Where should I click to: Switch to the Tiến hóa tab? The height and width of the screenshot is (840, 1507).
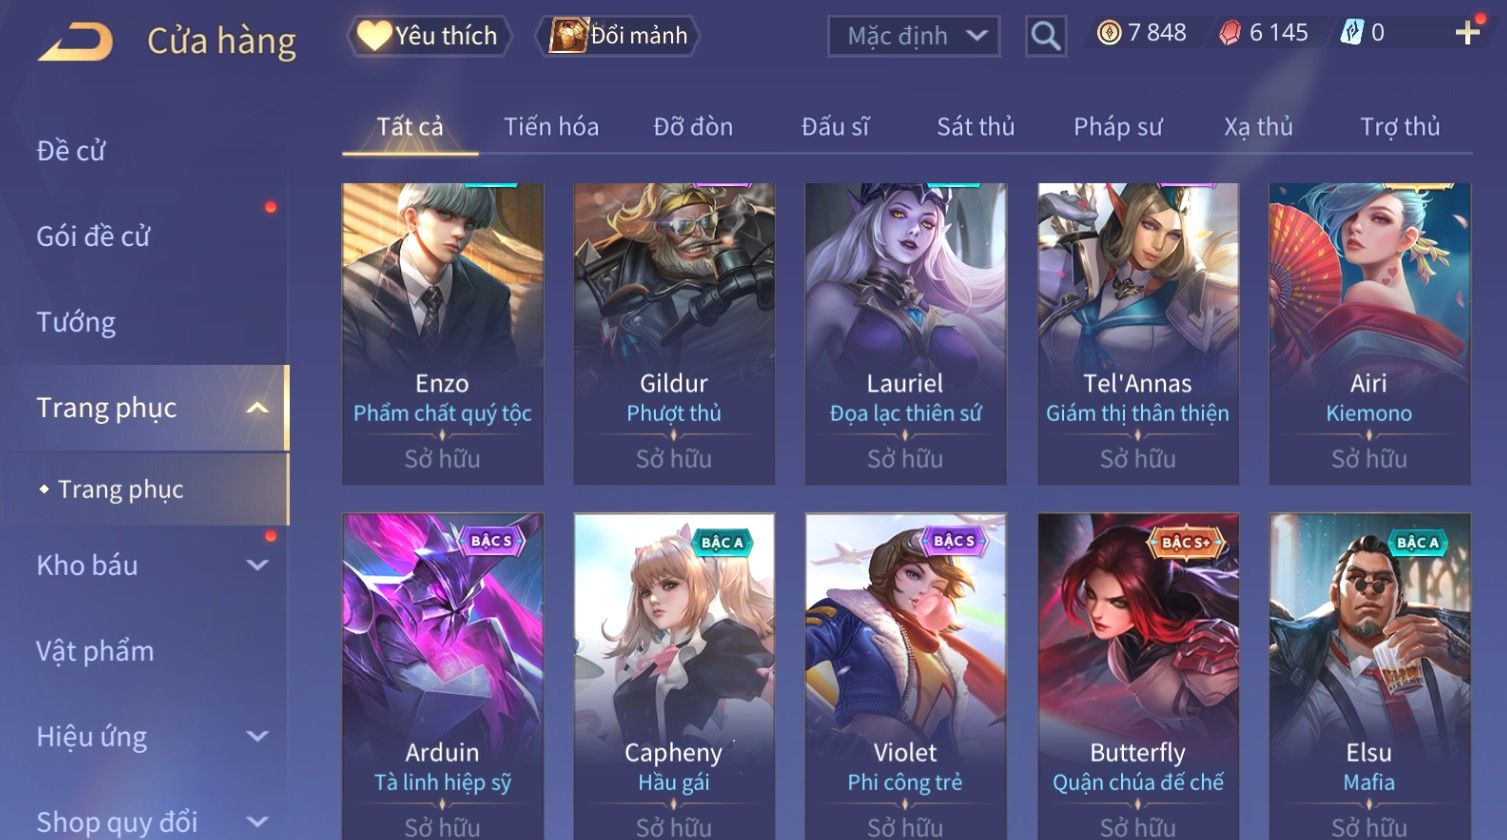[x=551, y=127]
